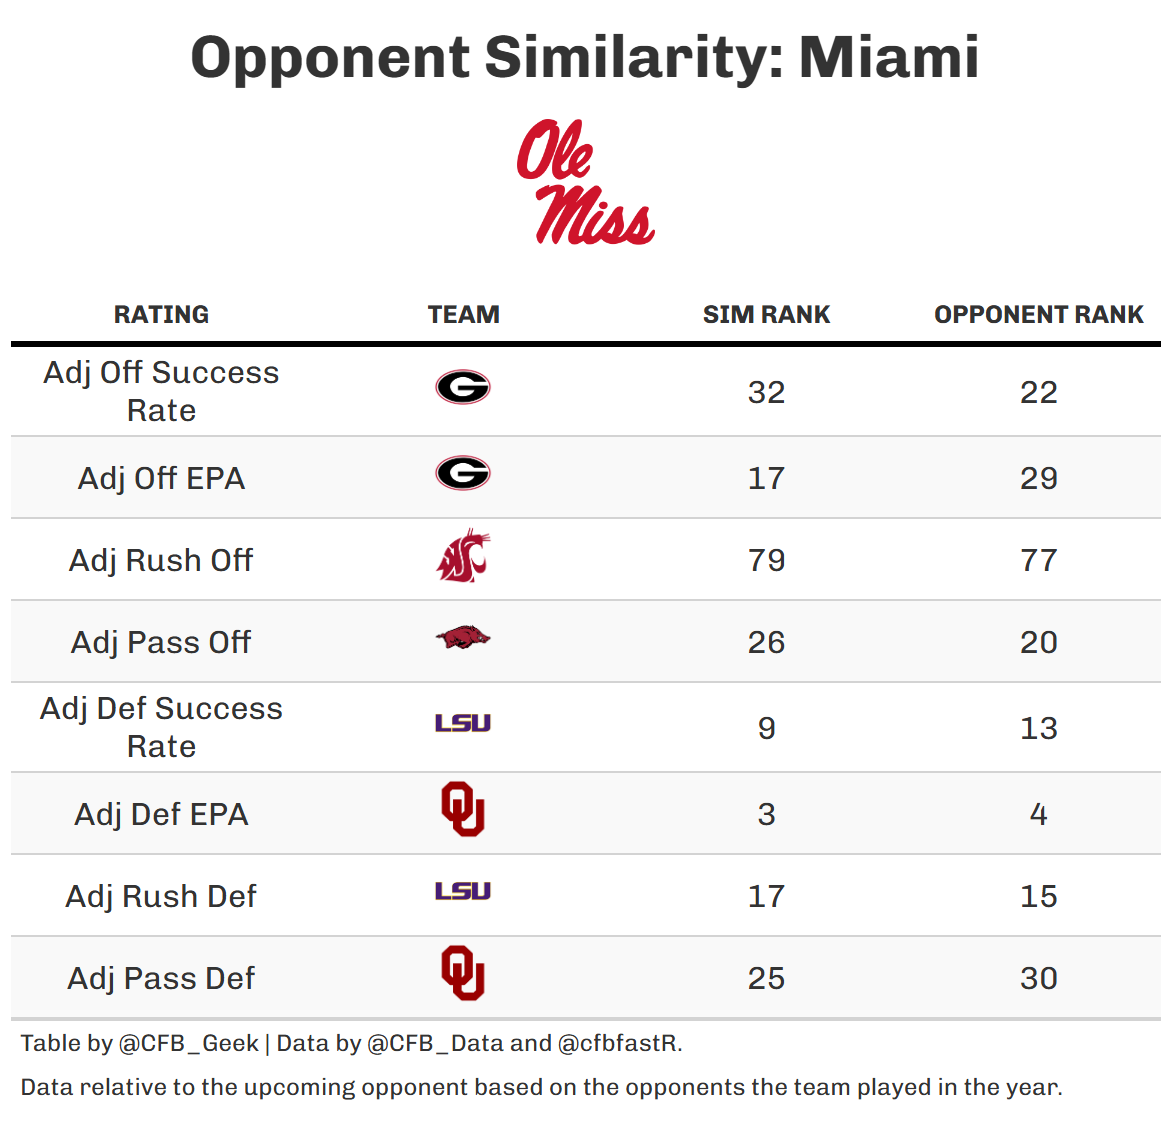Click LSU logo in Adj Def Success Rate row
The image size is (1170, 1122).
(x=463, y=723)
